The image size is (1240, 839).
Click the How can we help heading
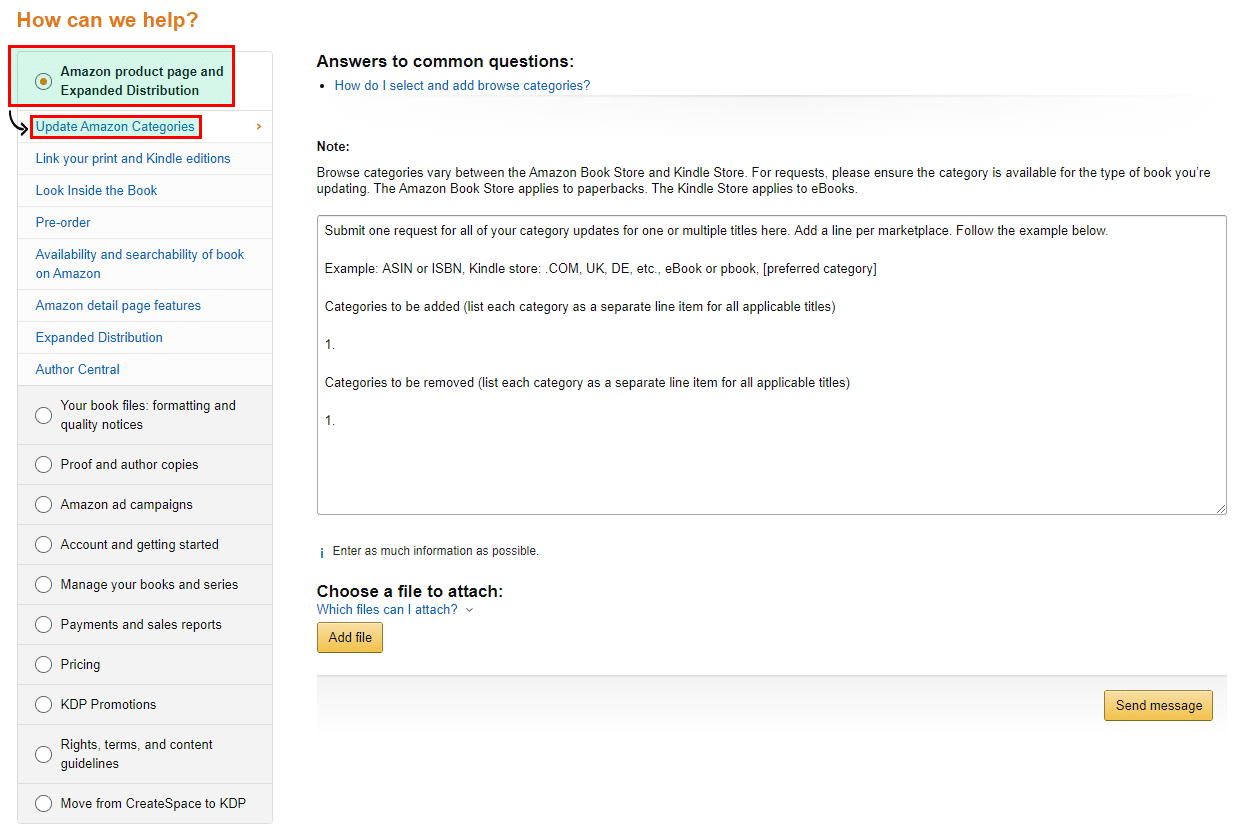(108, 20)
